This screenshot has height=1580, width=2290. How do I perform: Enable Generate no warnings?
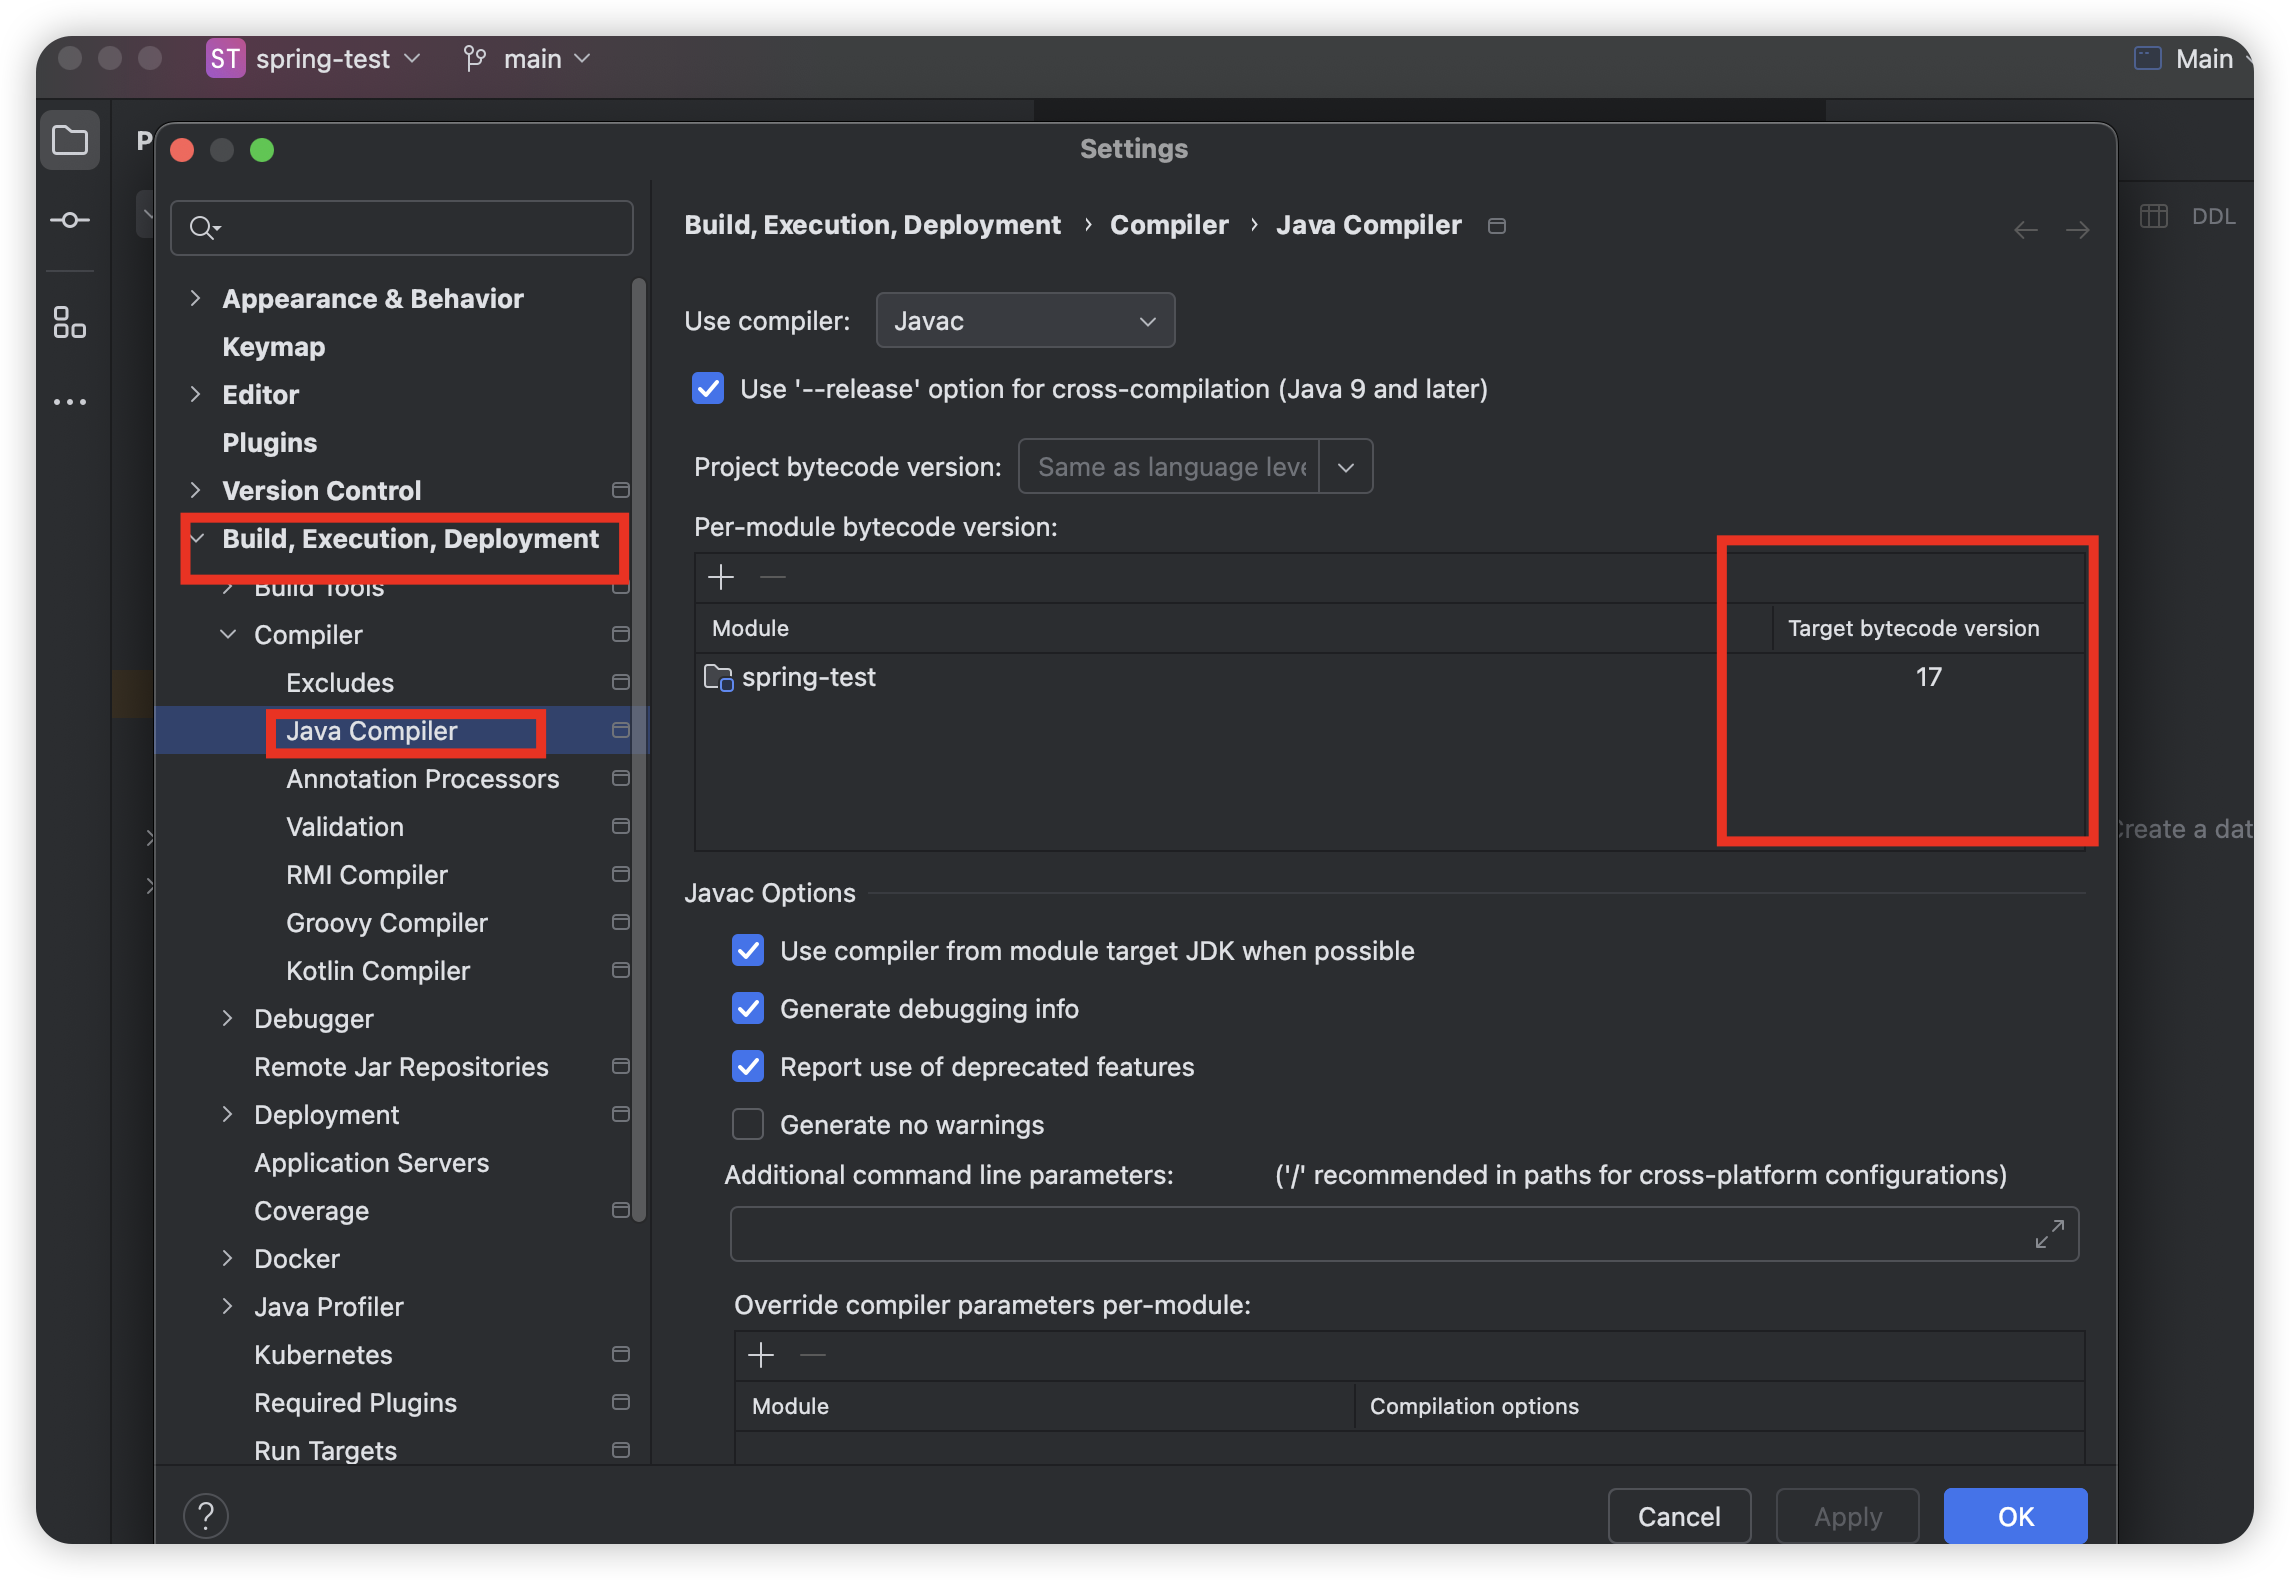click(x=748, y=1125)
